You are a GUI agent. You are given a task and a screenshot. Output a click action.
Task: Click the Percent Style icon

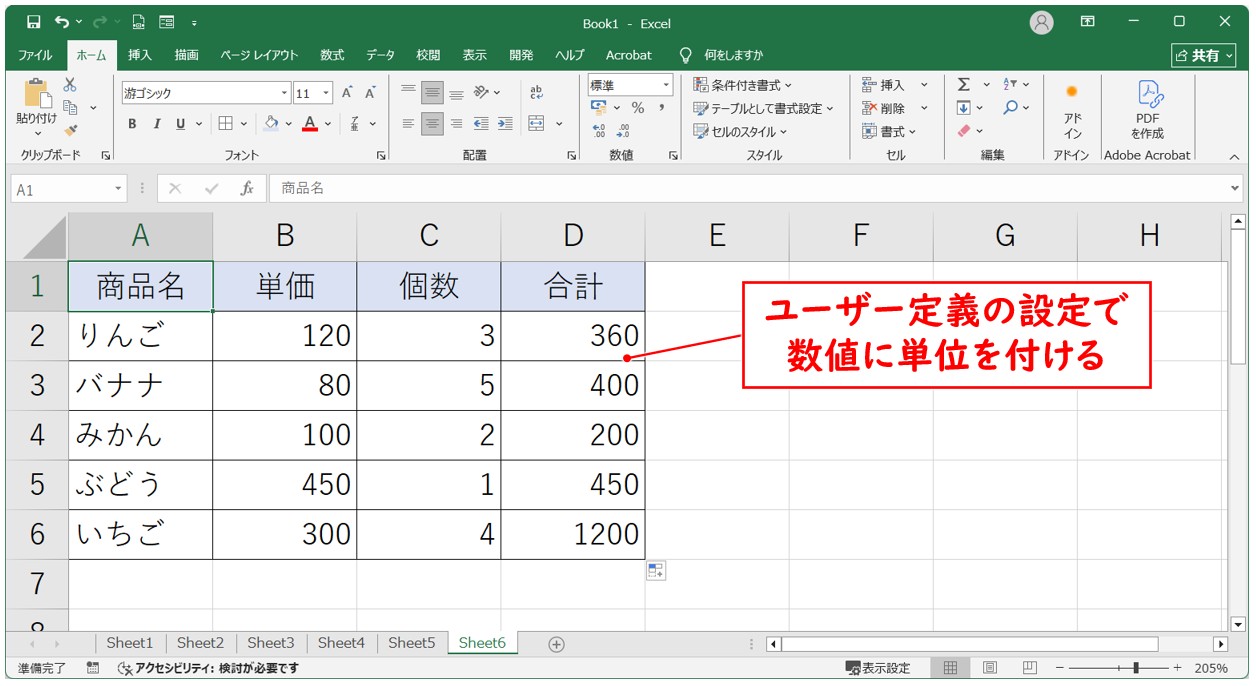[637, 108]
